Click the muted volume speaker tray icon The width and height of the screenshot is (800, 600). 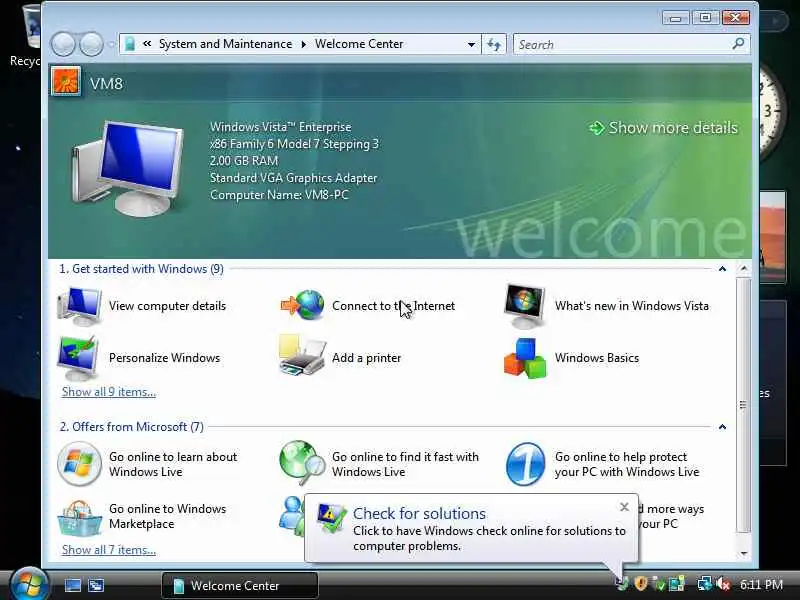pos(723,584)
